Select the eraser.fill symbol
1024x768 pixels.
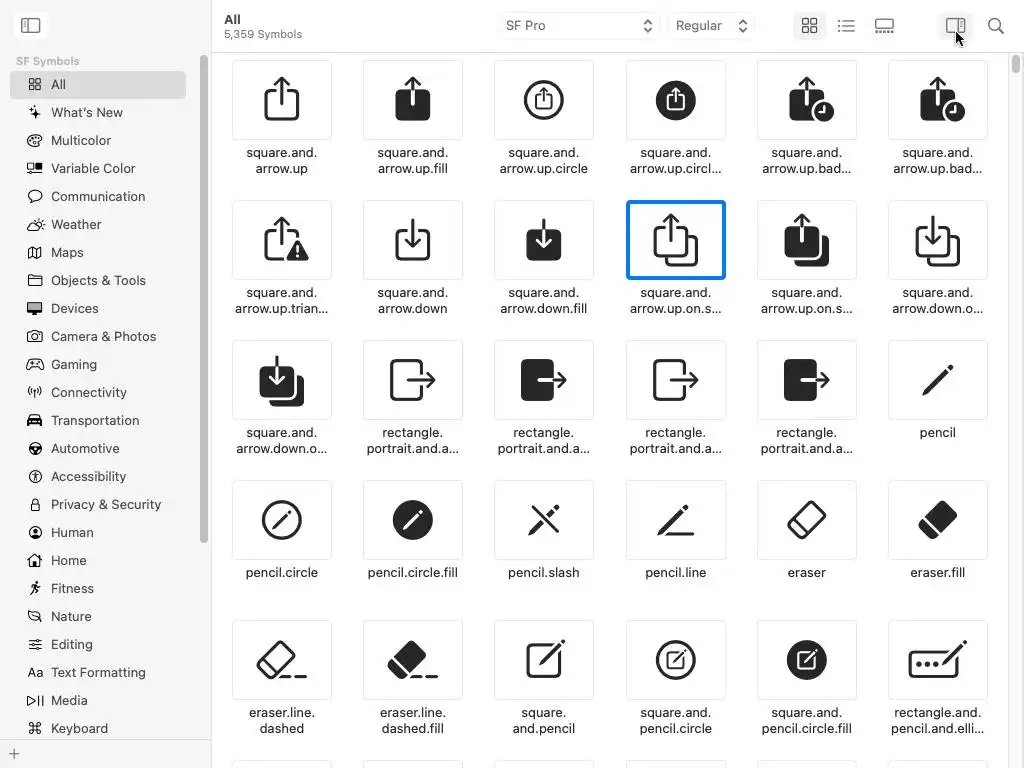coord(938,520)
